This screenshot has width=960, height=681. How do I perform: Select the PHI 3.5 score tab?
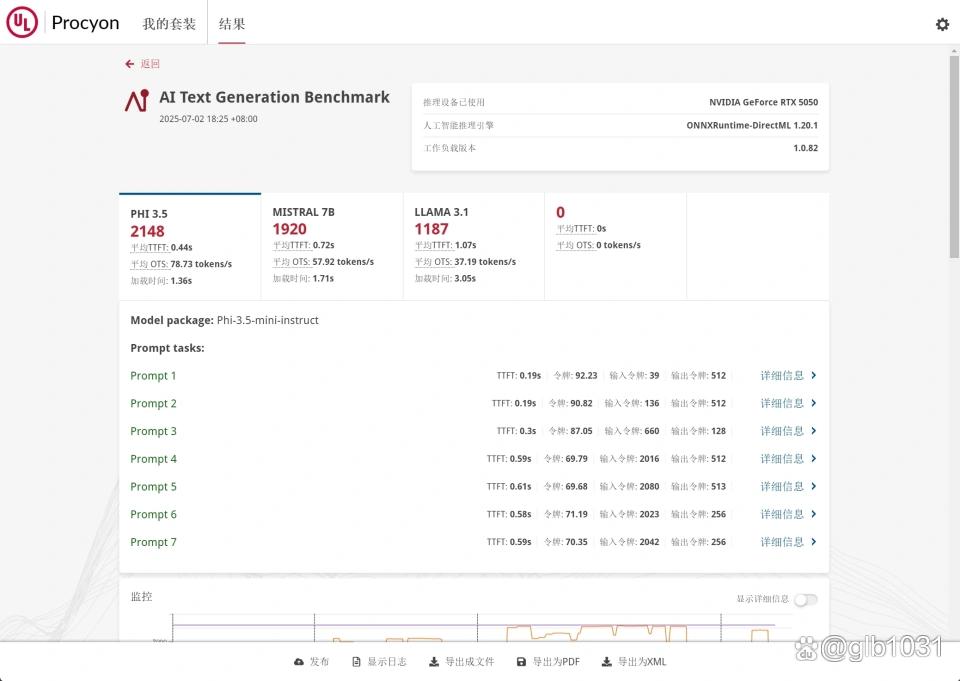(190, 247)
